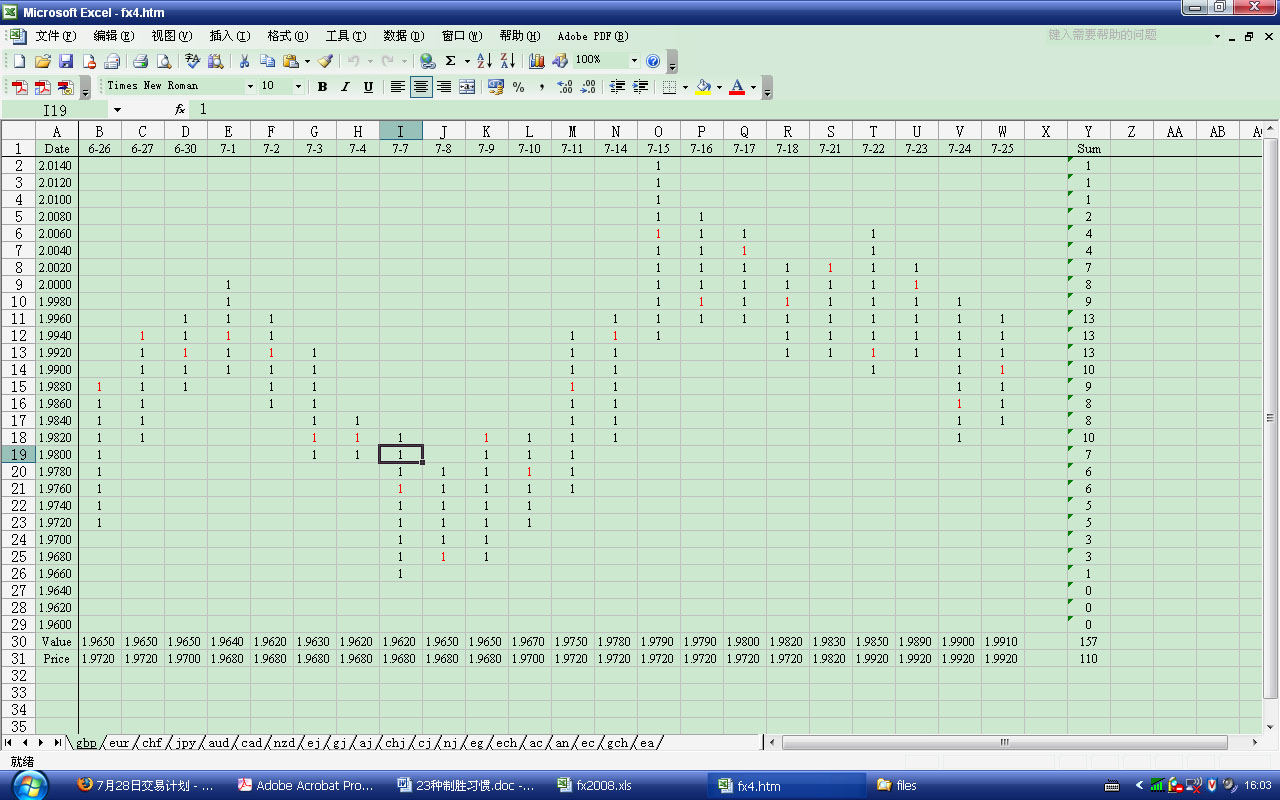The height and width of the screenshot is (800, 1280).
Task: Click the help question search box
Action: [x=1126, y=35]
